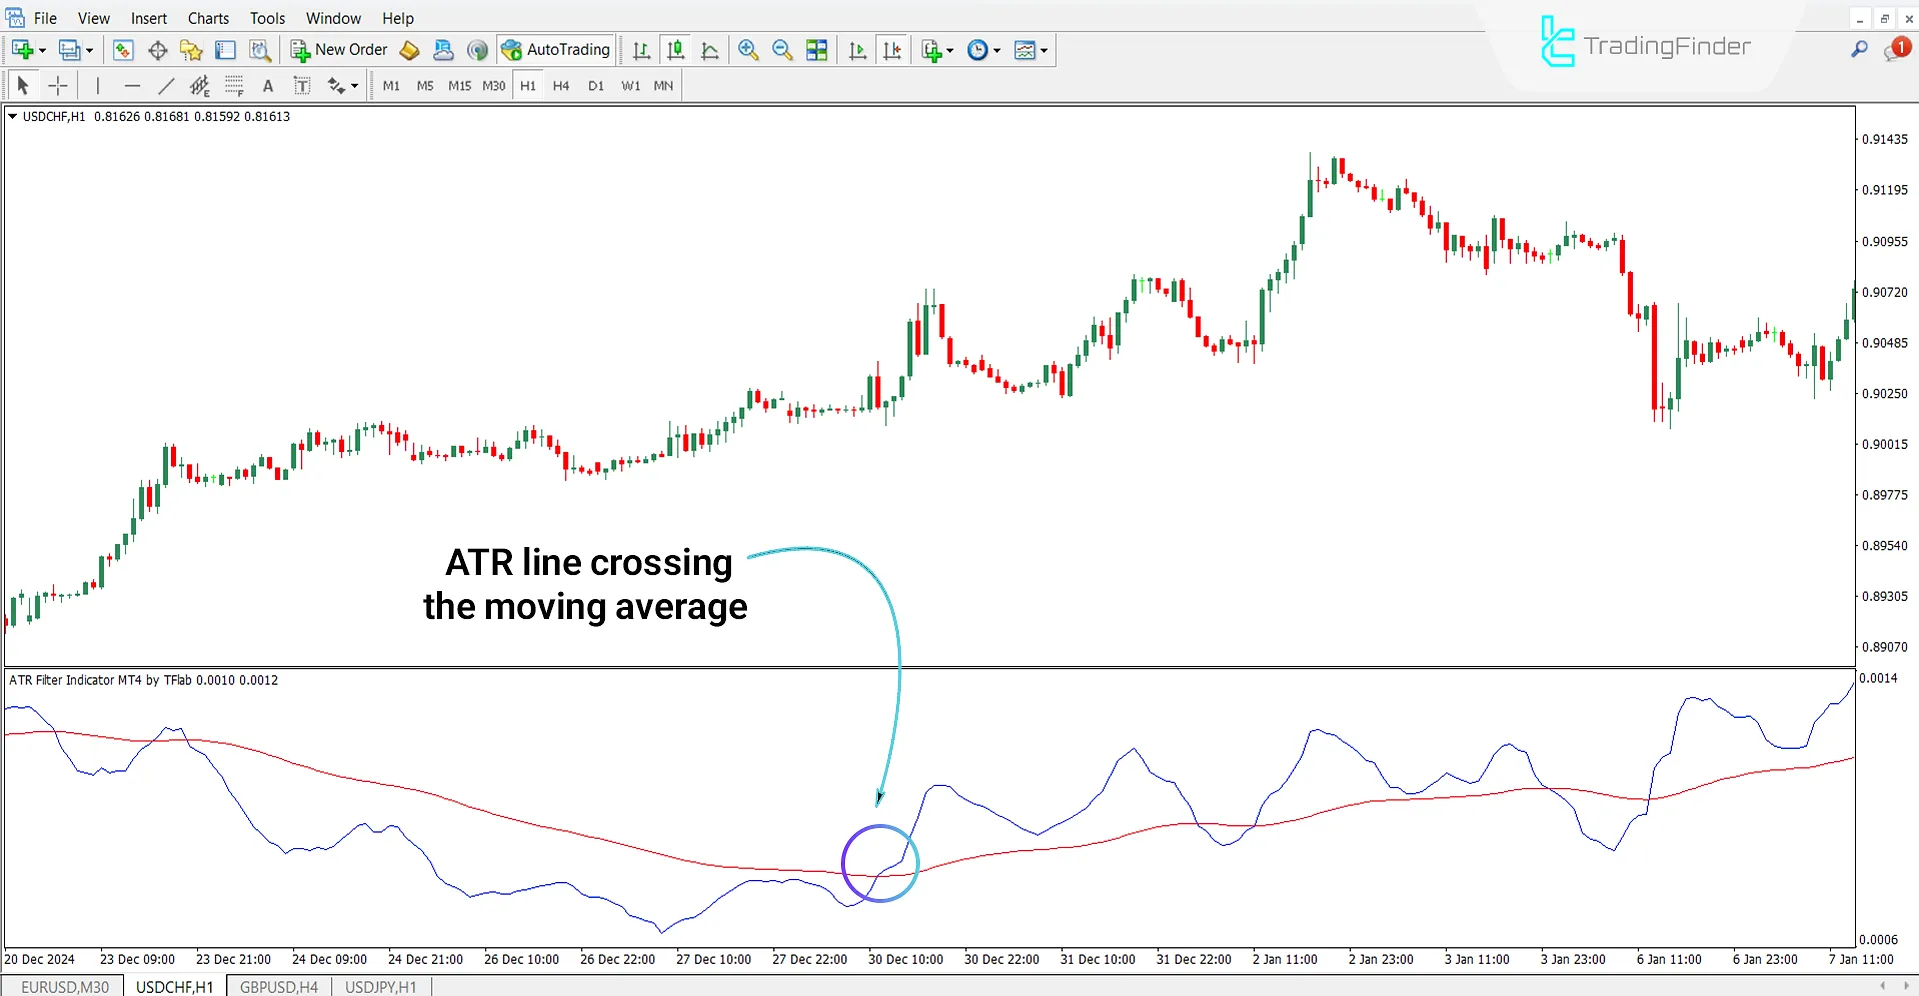Place a New Order

coord(338,49)
